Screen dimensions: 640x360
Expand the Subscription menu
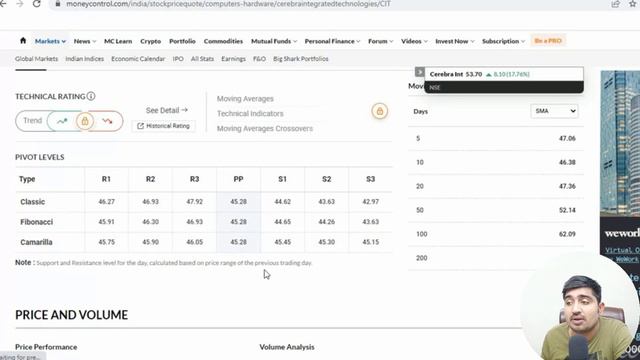point(503,41)
